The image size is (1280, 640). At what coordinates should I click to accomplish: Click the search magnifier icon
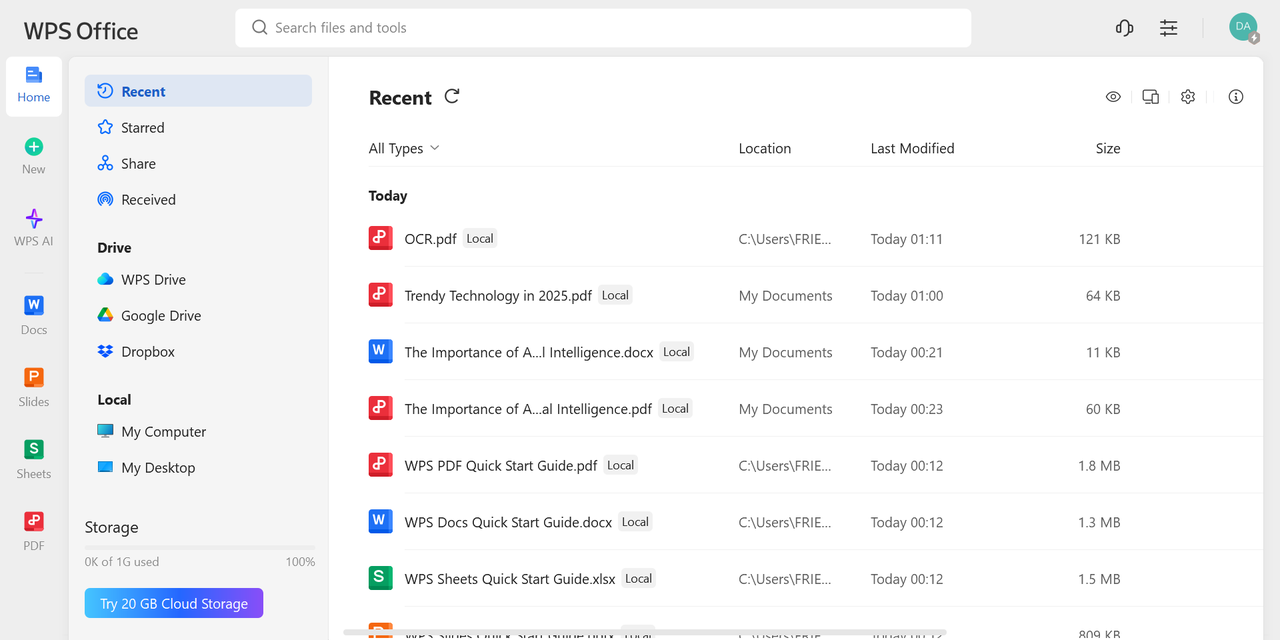(260, 28)
